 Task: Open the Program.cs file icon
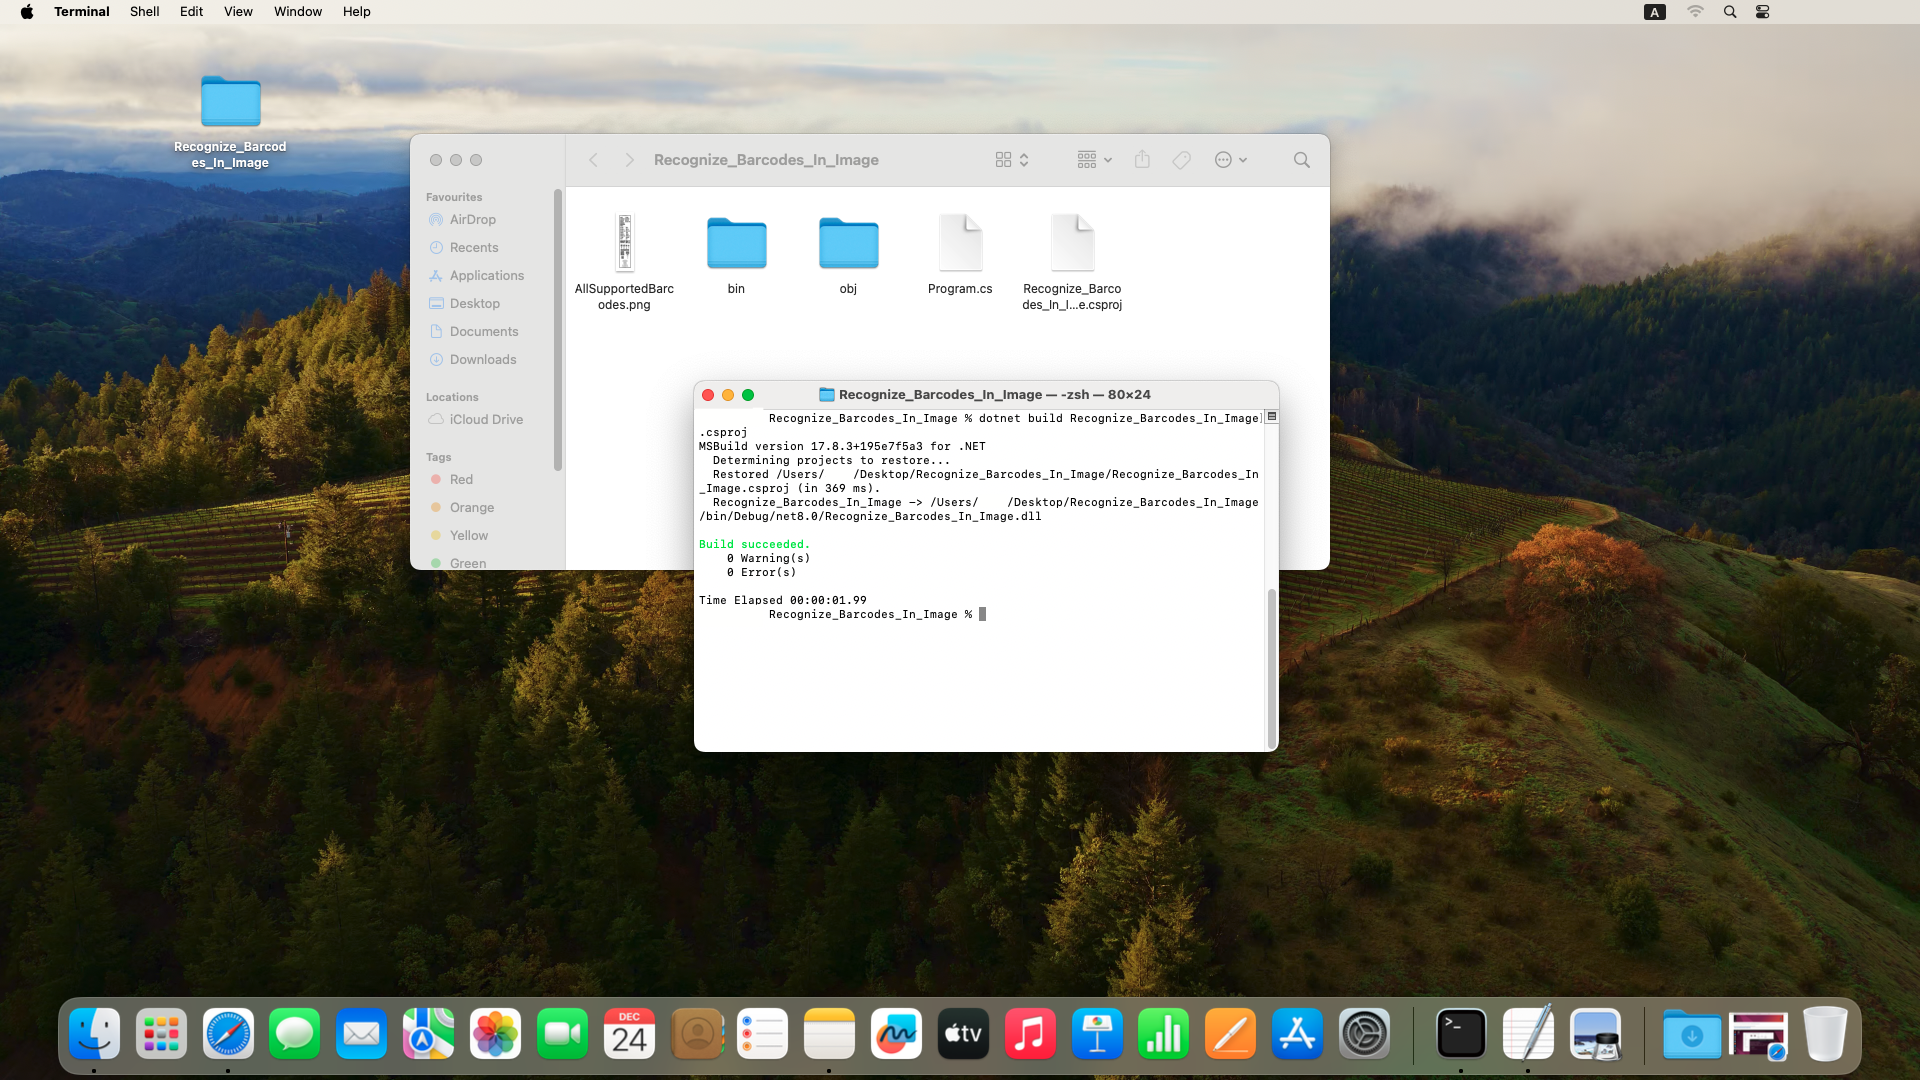coord(960,243)
